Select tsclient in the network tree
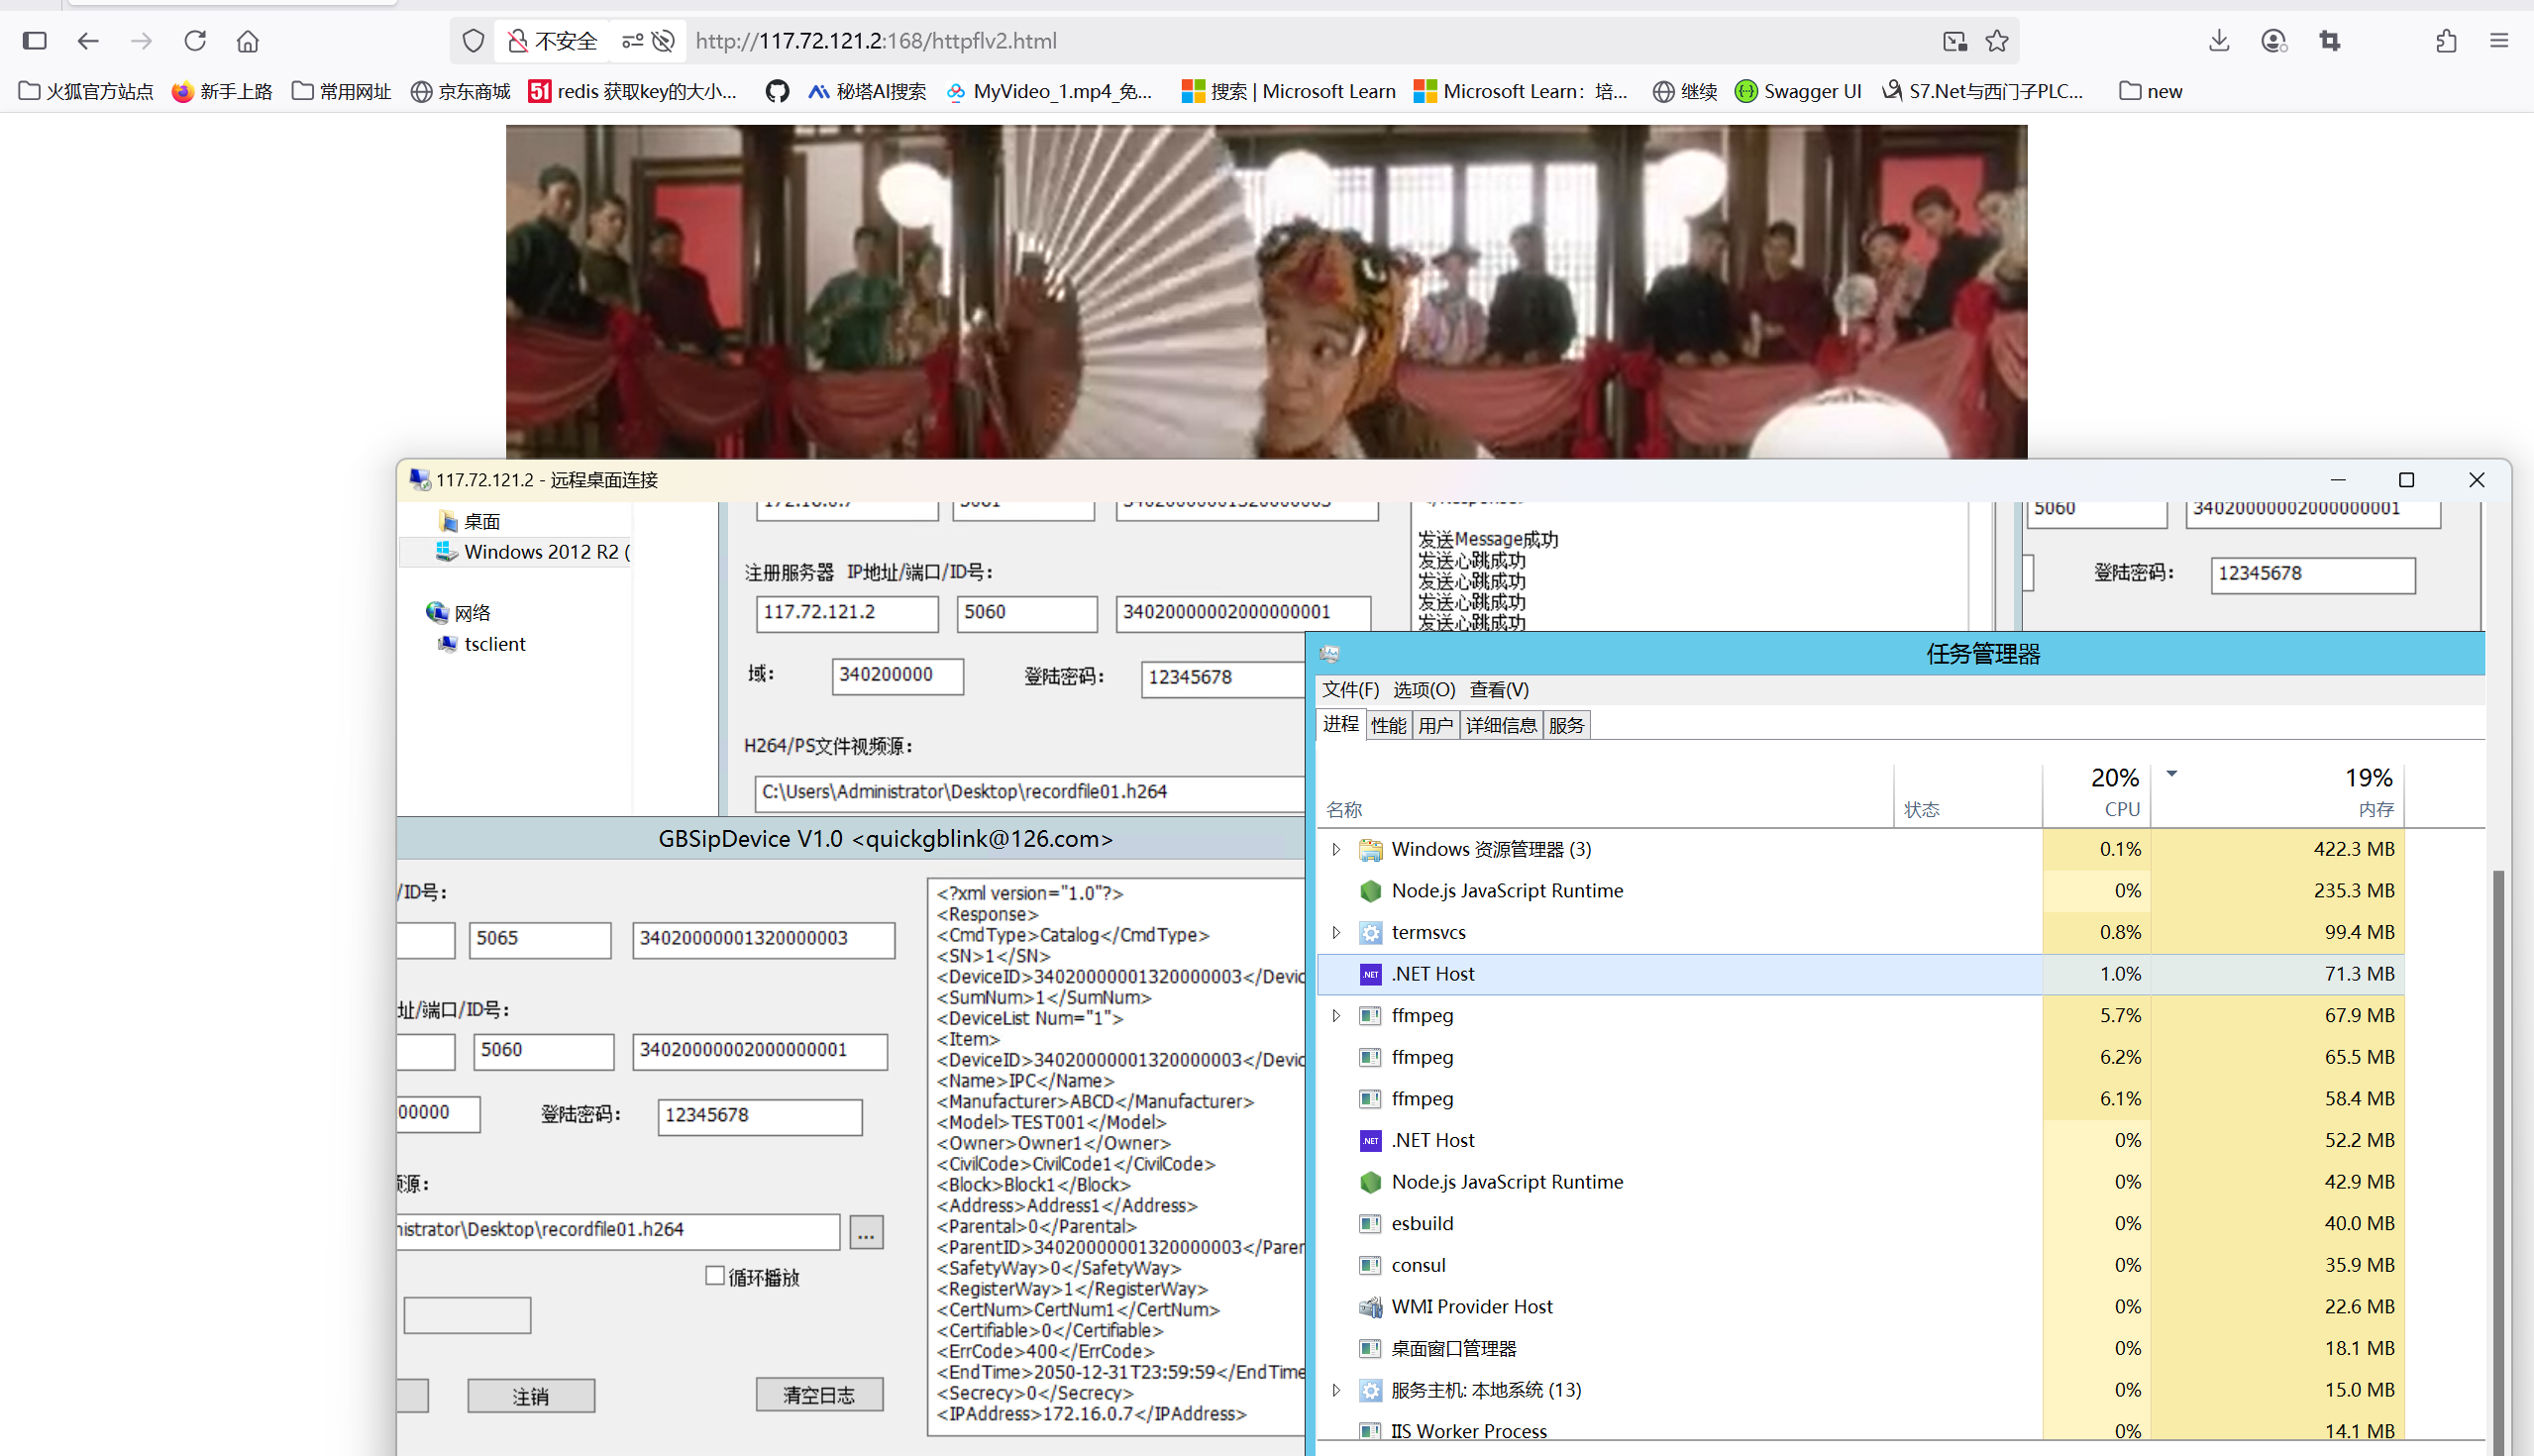 tap(494, 644)
